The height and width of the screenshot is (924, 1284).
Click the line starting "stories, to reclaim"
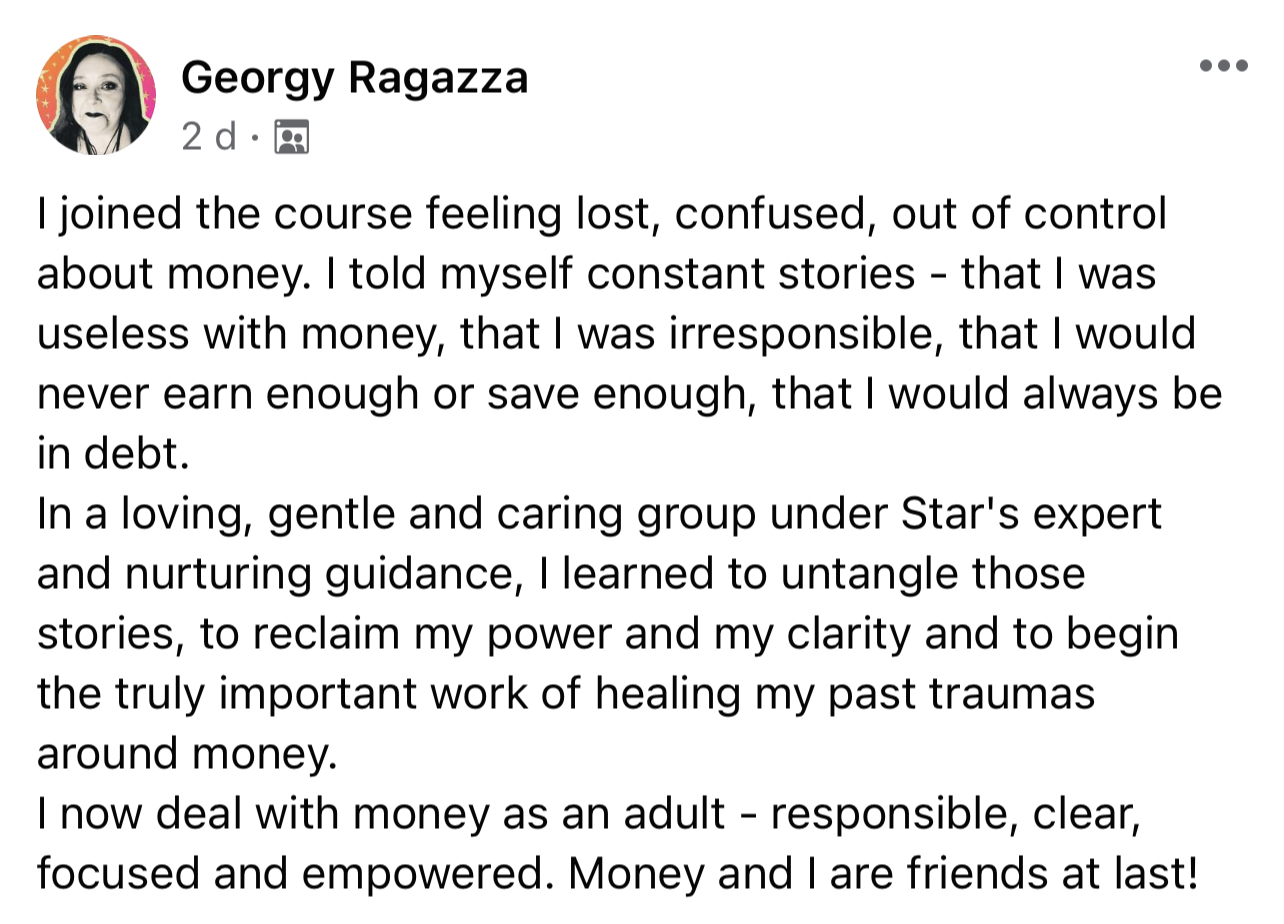pyautogui.click(x=606, y=634)
